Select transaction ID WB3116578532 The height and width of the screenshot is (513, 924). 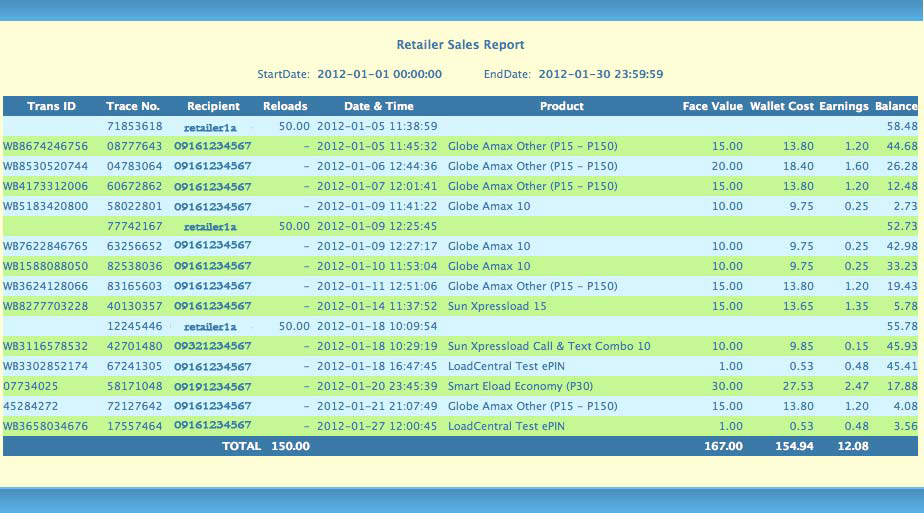pos(45,346)
